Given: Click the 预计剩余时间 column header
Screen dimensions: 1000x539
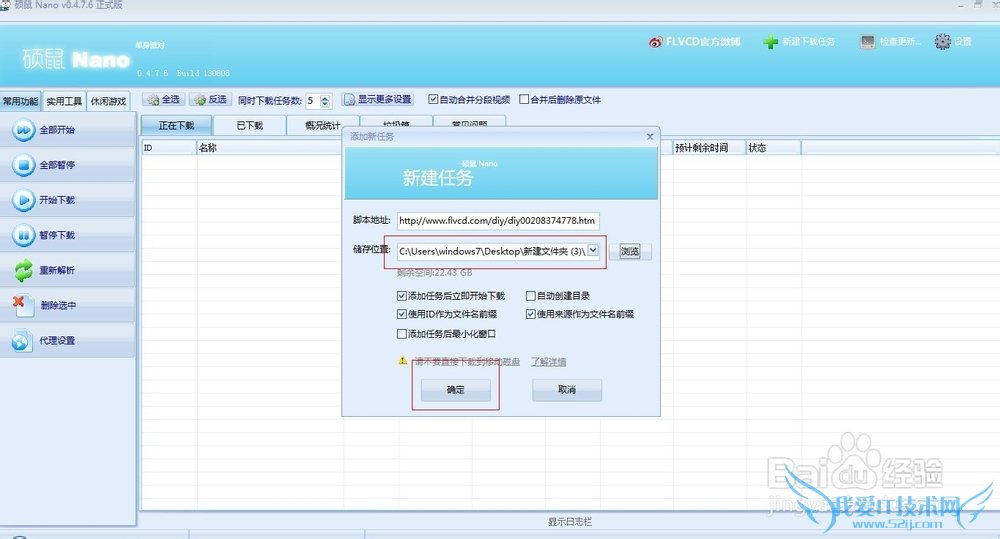Looking at the screenshot, I should point(709,148).
